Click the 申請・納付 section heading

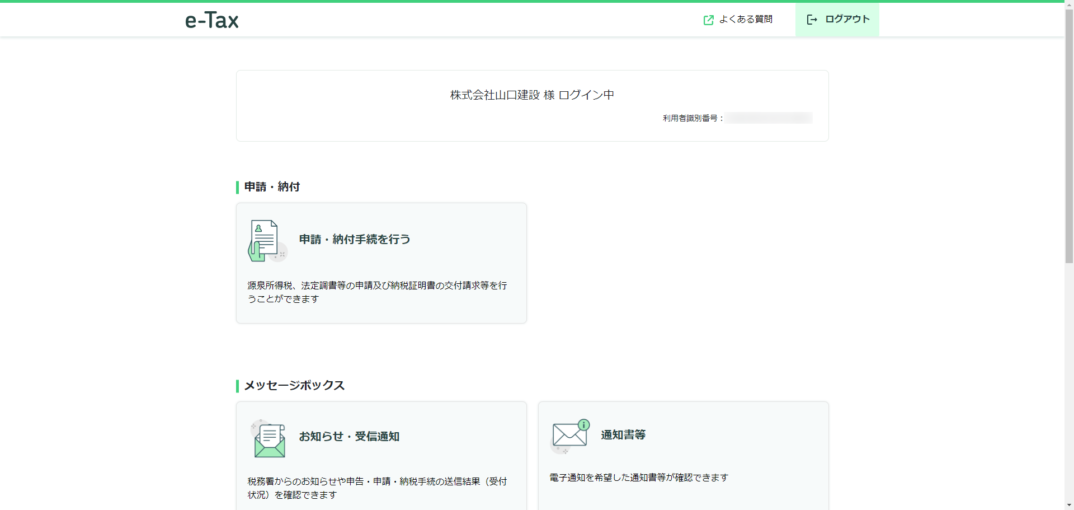coord(272,187)
